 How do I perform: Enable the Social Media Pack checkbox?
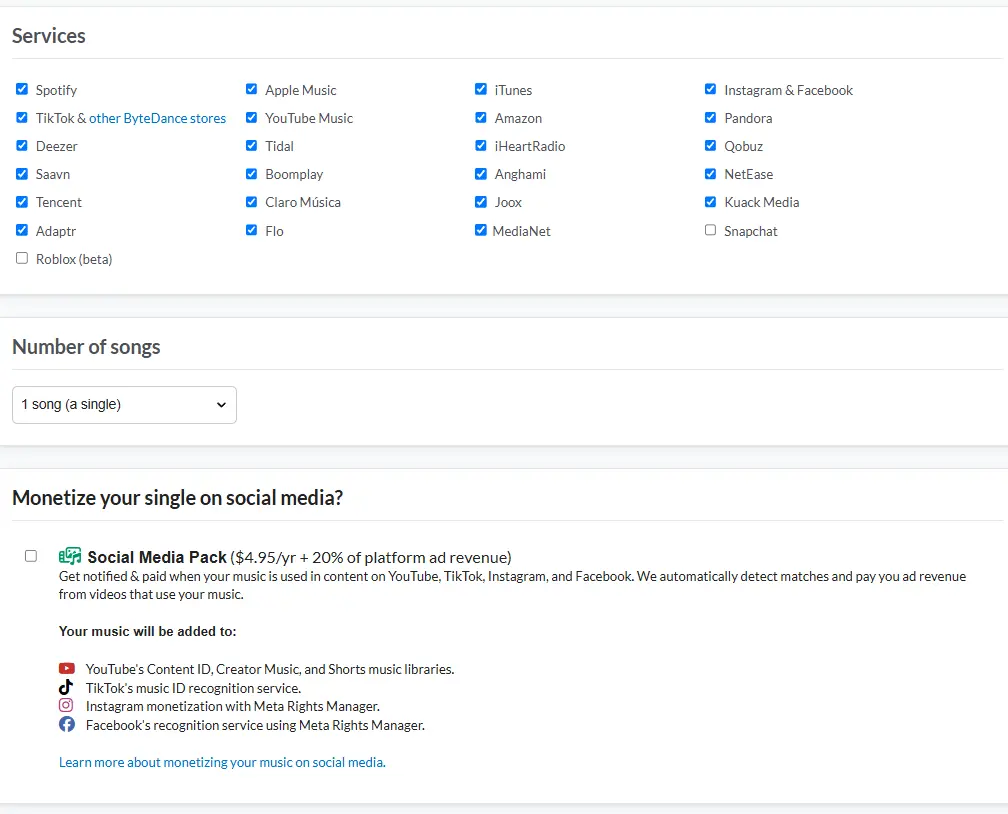[31, 556]
